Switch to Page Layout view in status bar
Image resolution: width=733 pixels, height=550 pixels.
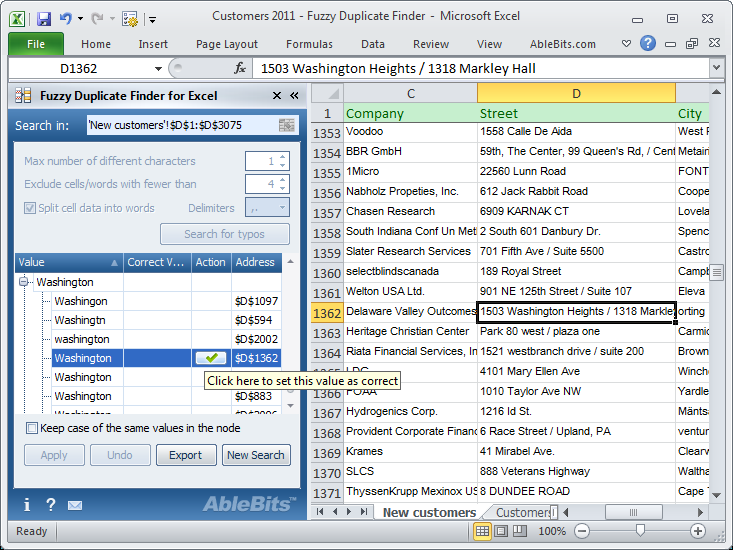[x=501, y=531]
